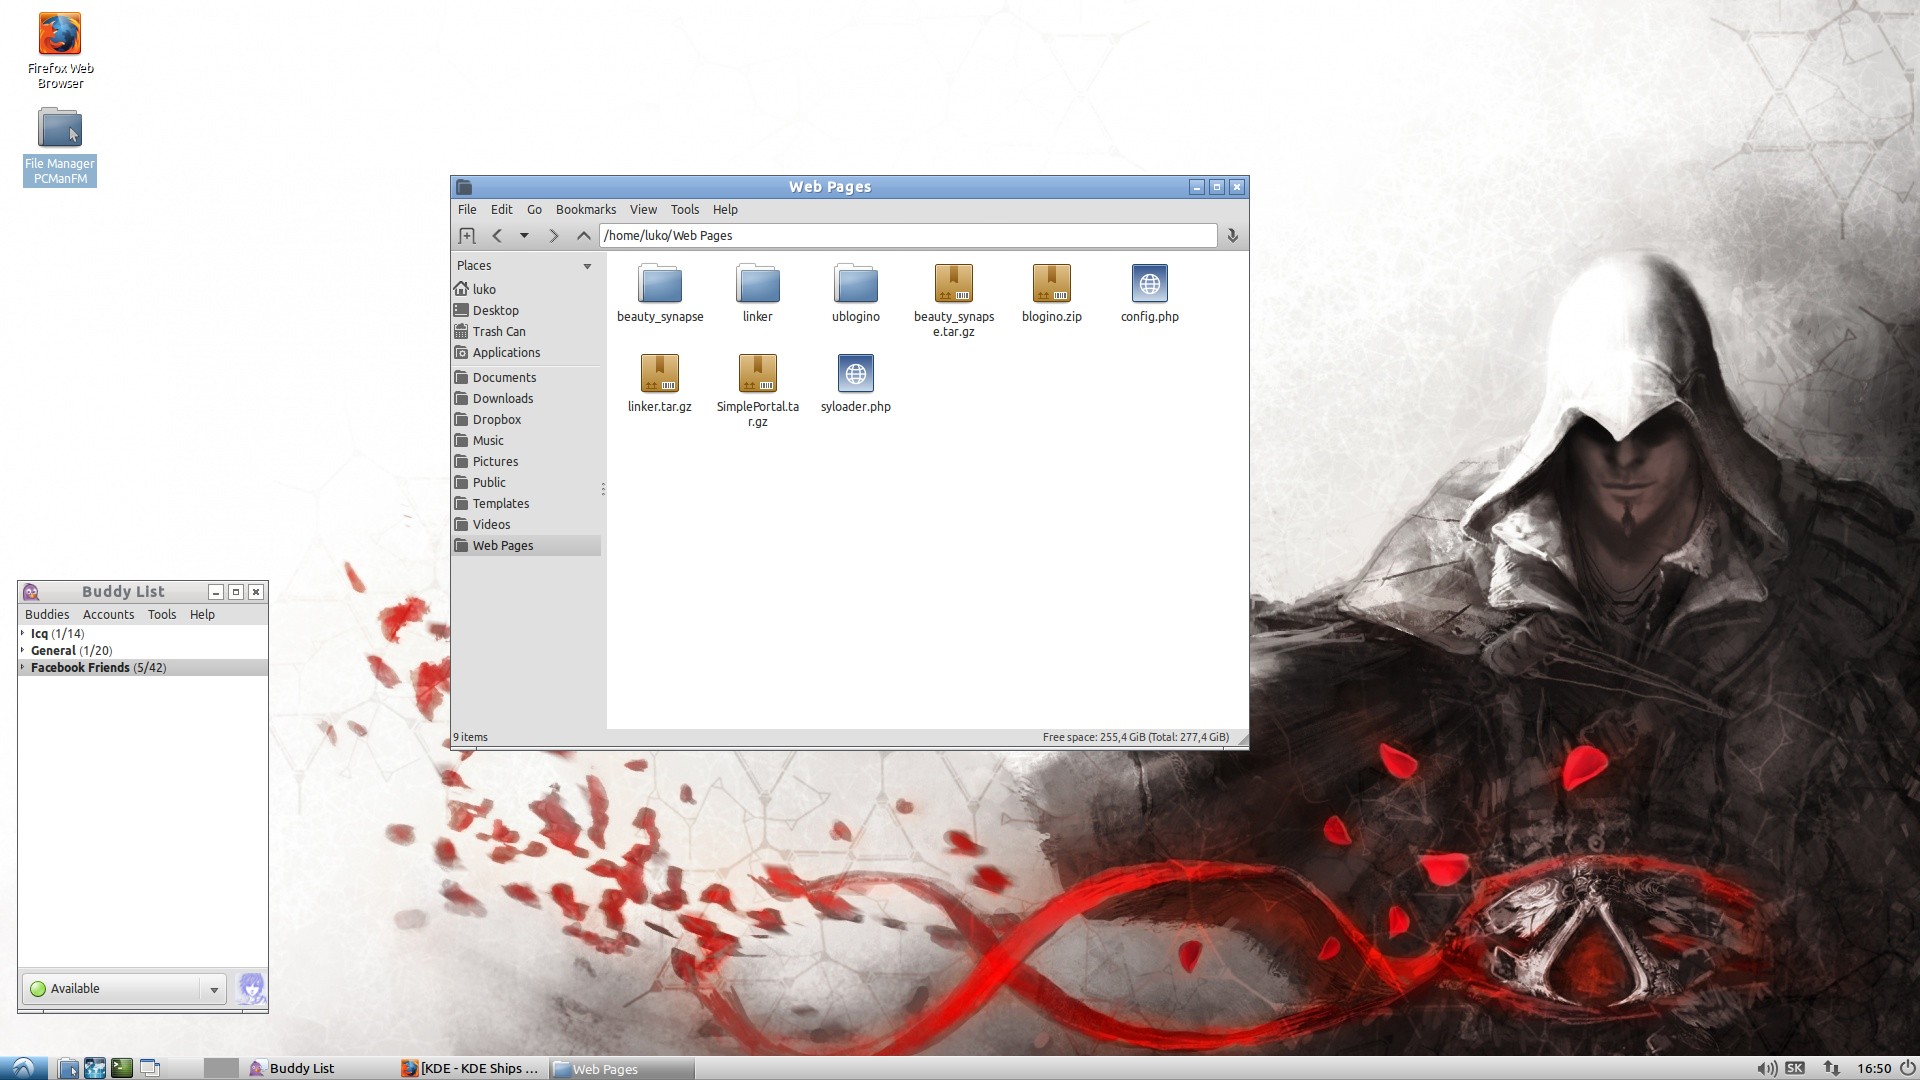This screenshot has width=1920, height=1080.
Task: Select the blogino.zip archive icon
Action: pos(1052,284)
